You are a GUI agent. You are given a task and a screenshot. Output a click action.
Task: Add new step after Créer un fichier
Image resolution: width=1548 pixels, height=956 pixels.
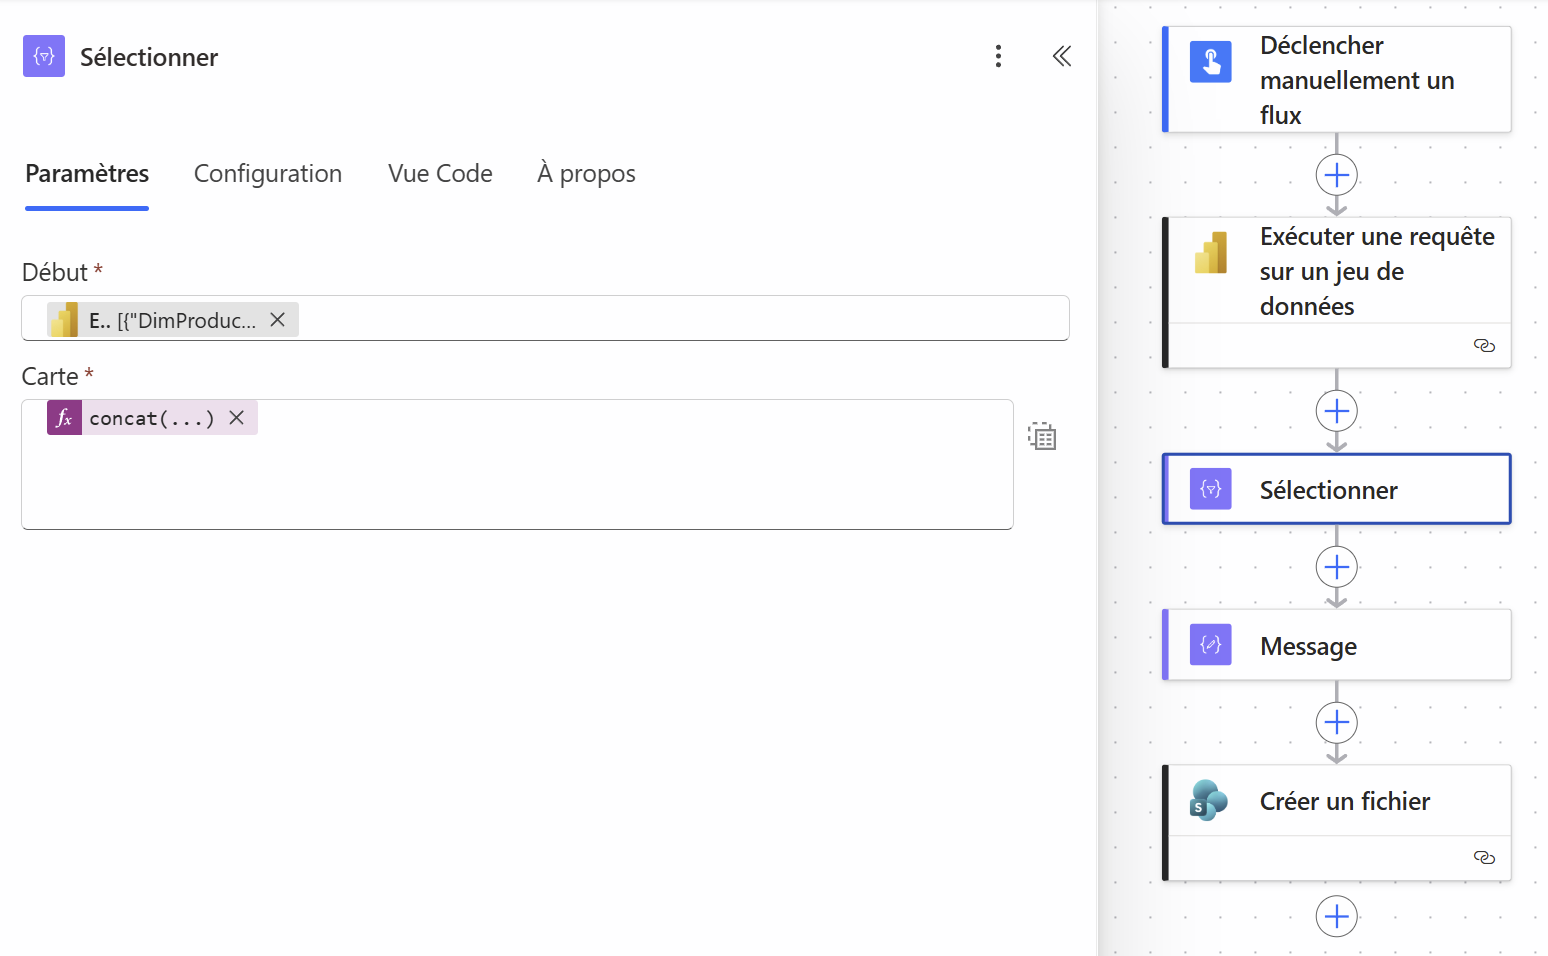coord(1337,916)
